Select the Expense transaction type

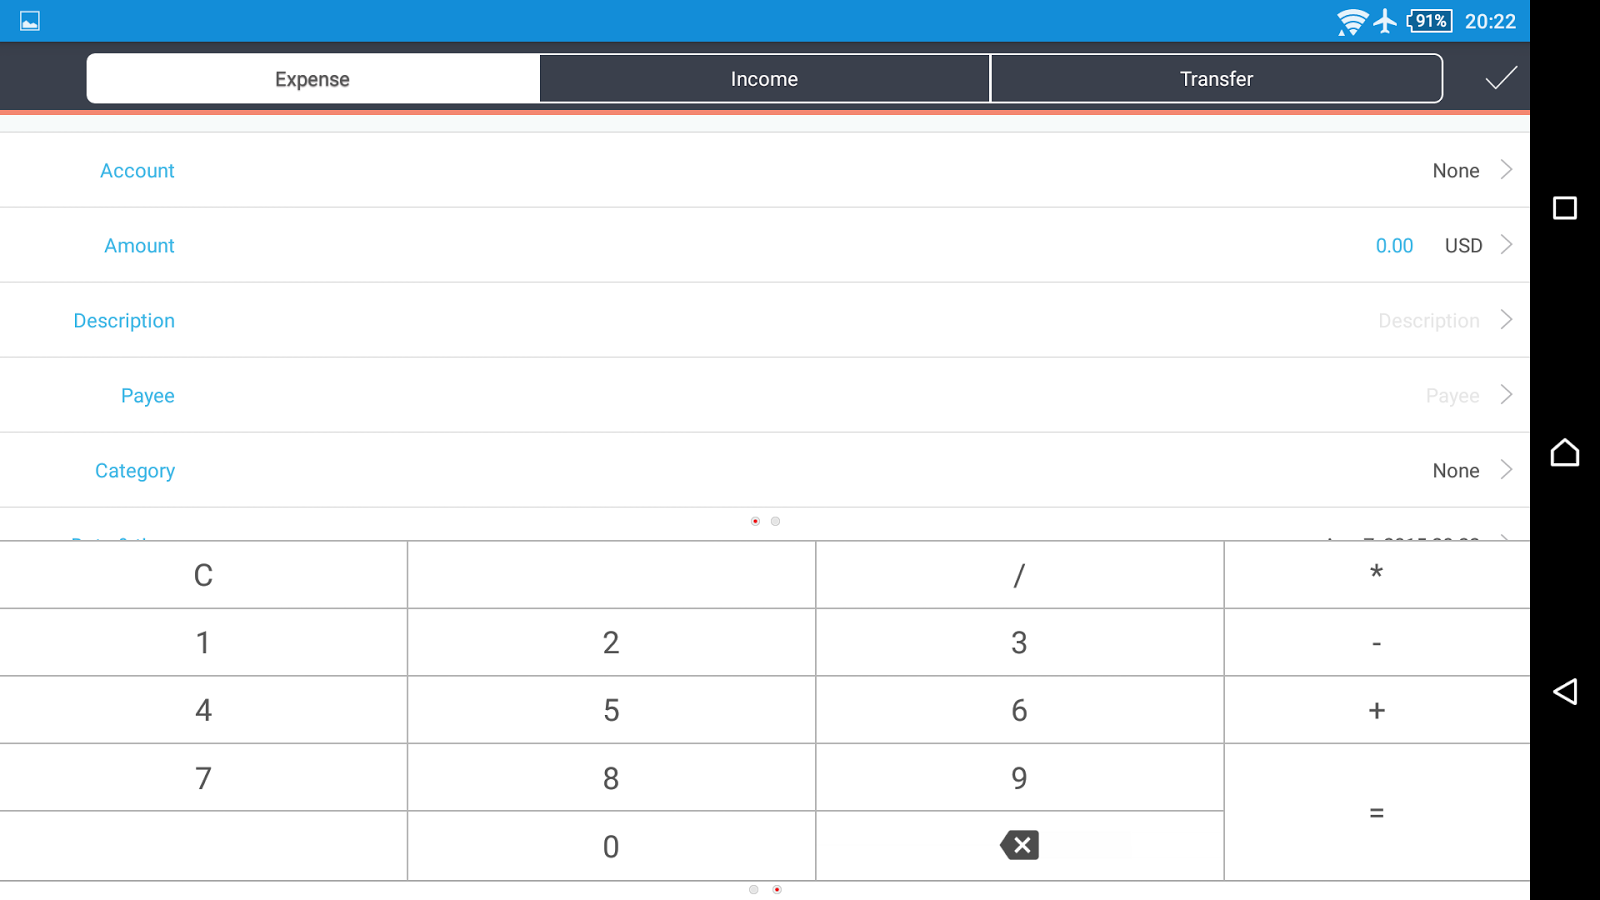pyautogui.click(x=312, y=79)
